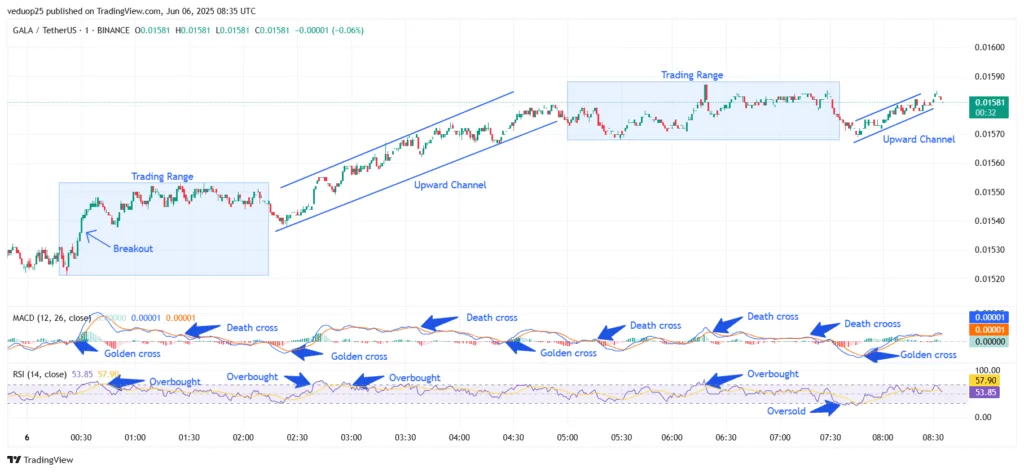Click the TradingView logo at bottom left

40,460
